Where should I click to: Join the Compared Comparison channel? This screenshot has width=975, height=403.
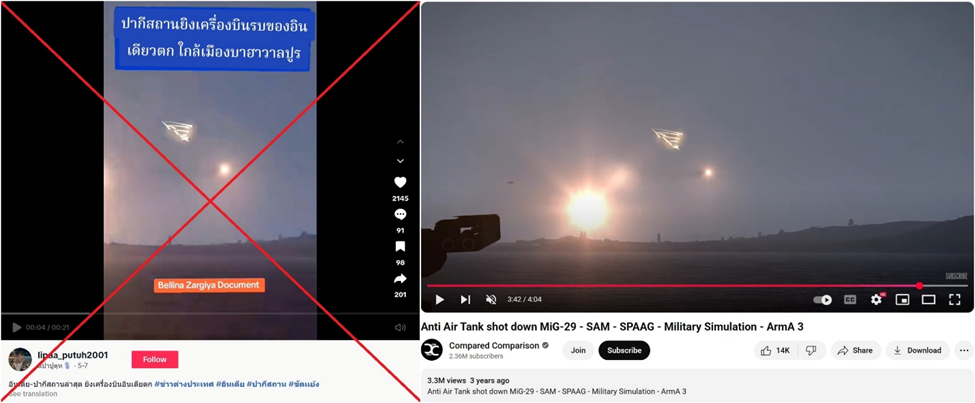tap(578, 350)
